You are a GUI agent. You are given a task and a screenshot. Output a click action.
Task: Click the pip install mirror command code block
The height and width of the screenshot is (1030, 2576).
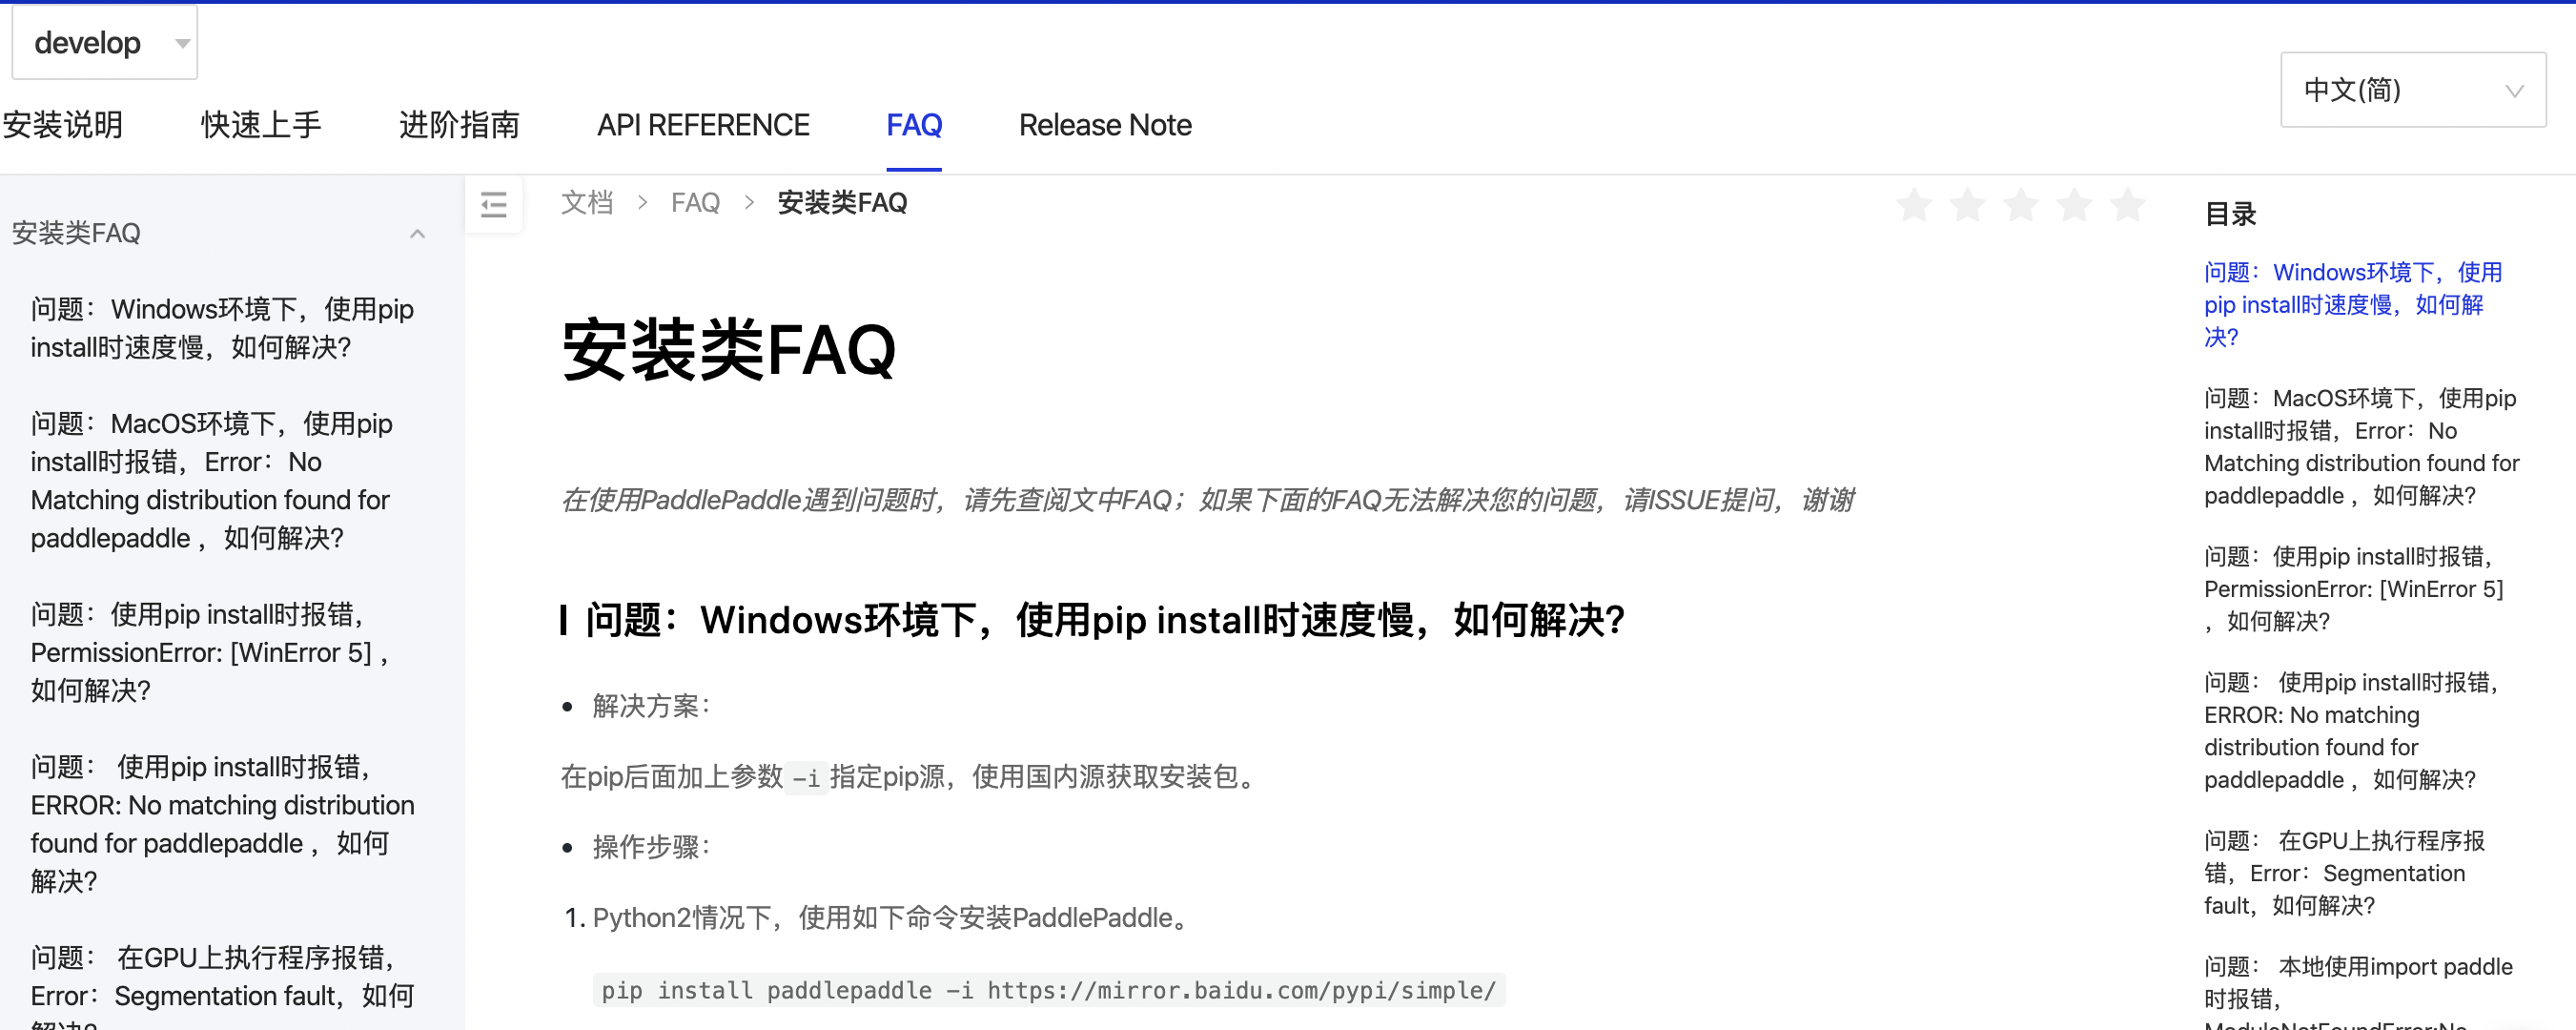[x=1048, y=990]
